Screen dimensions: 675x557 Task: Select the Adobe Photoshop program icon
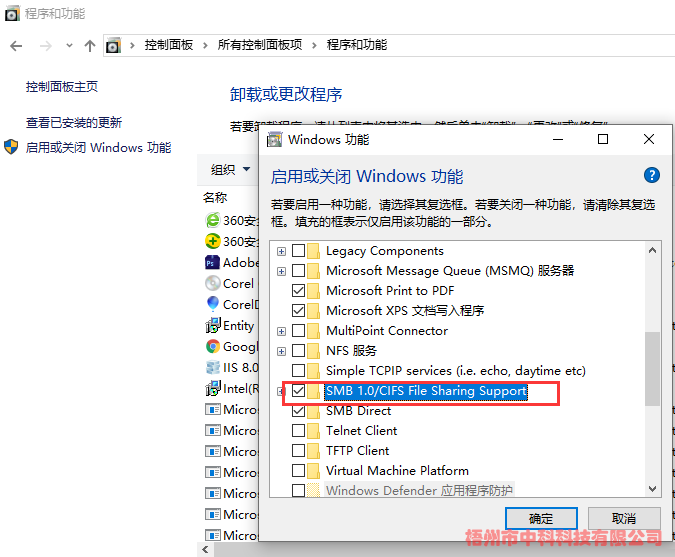pos(212,262)
